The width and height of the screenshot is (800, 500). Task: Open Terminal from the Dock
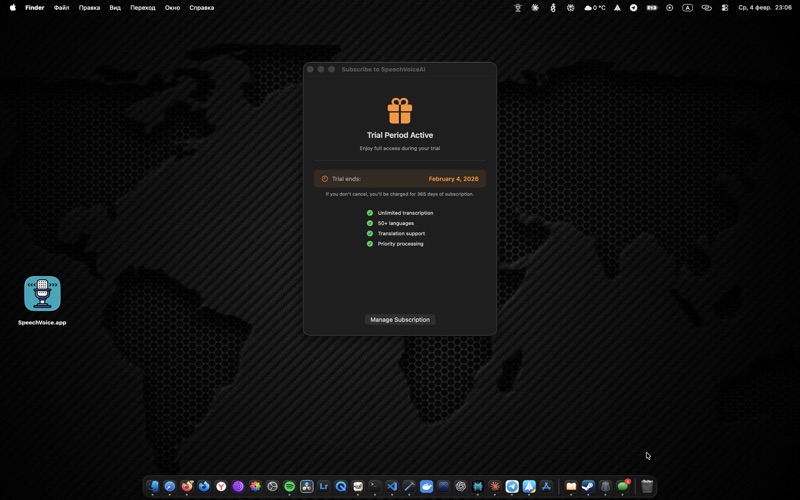[375, 486]
